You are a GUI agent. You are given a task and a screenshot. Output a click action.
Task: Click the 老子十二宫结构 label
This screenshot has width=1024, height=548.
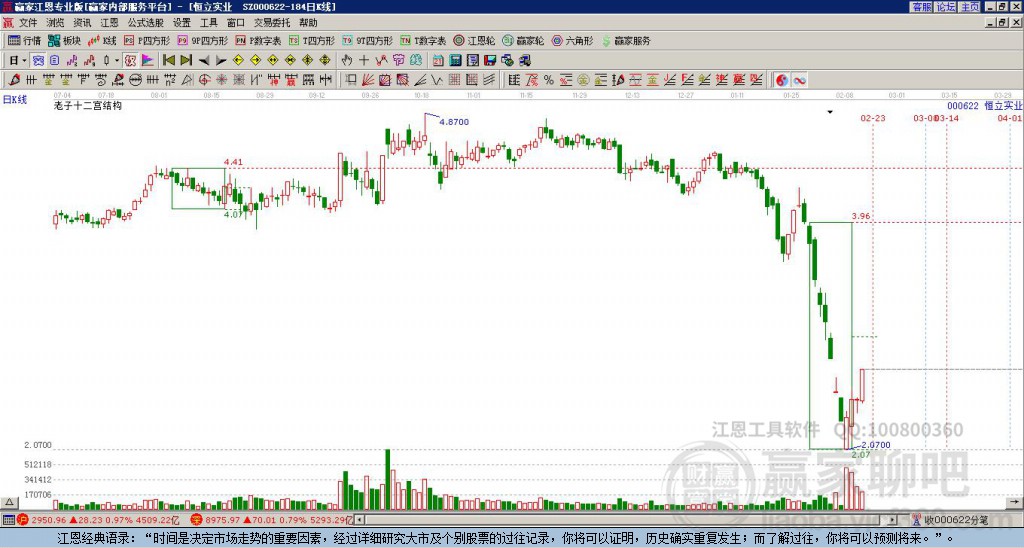tap(88, 105)
